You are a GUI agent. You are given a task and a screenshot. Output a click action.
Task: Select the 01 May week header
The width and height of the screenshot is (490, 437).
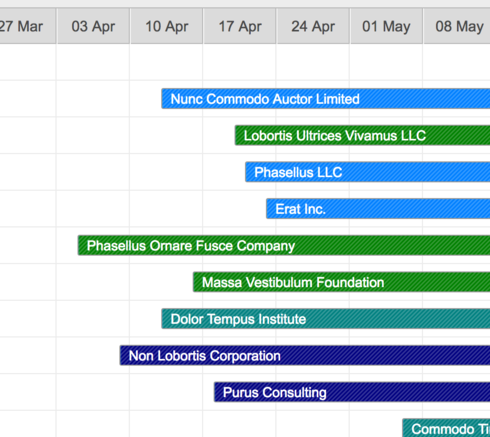[x=386, y=26]
